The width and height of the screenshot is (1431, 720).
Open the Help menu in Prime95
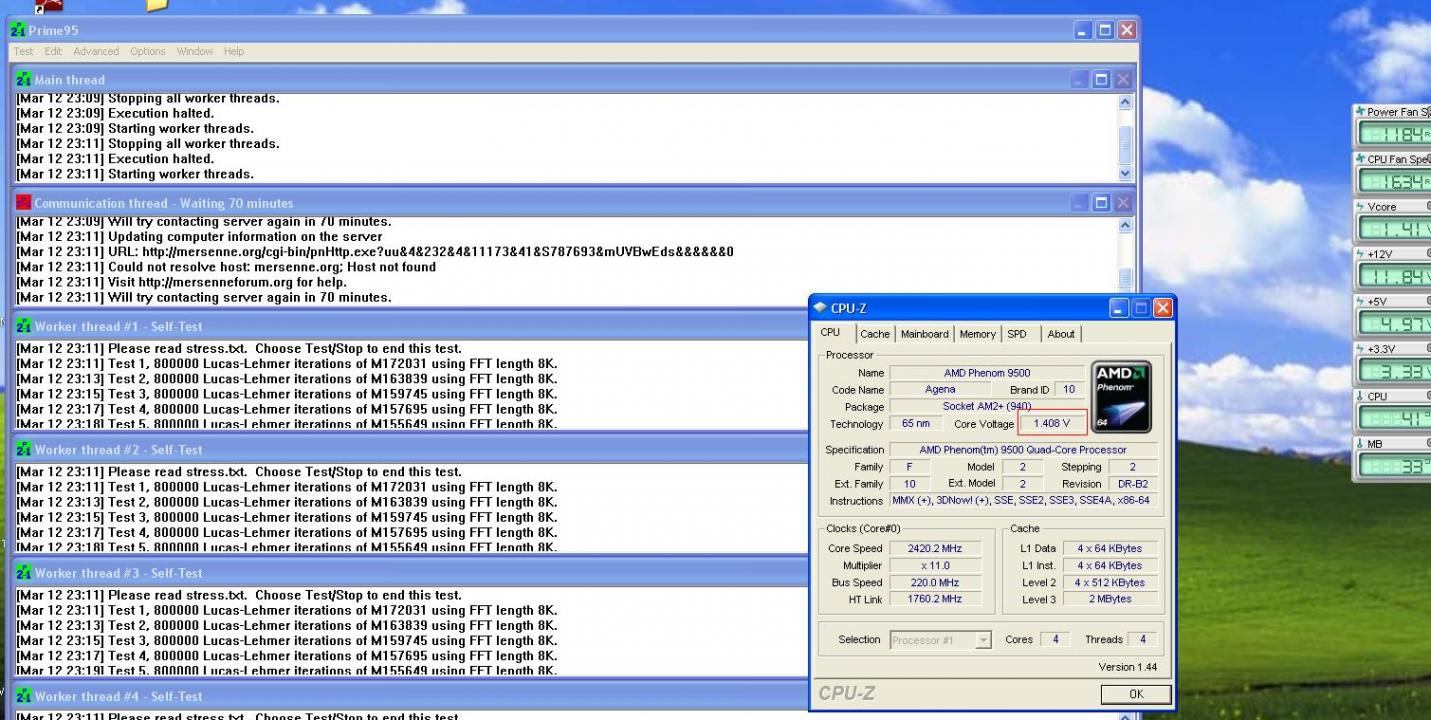click(x=234, y=51)
